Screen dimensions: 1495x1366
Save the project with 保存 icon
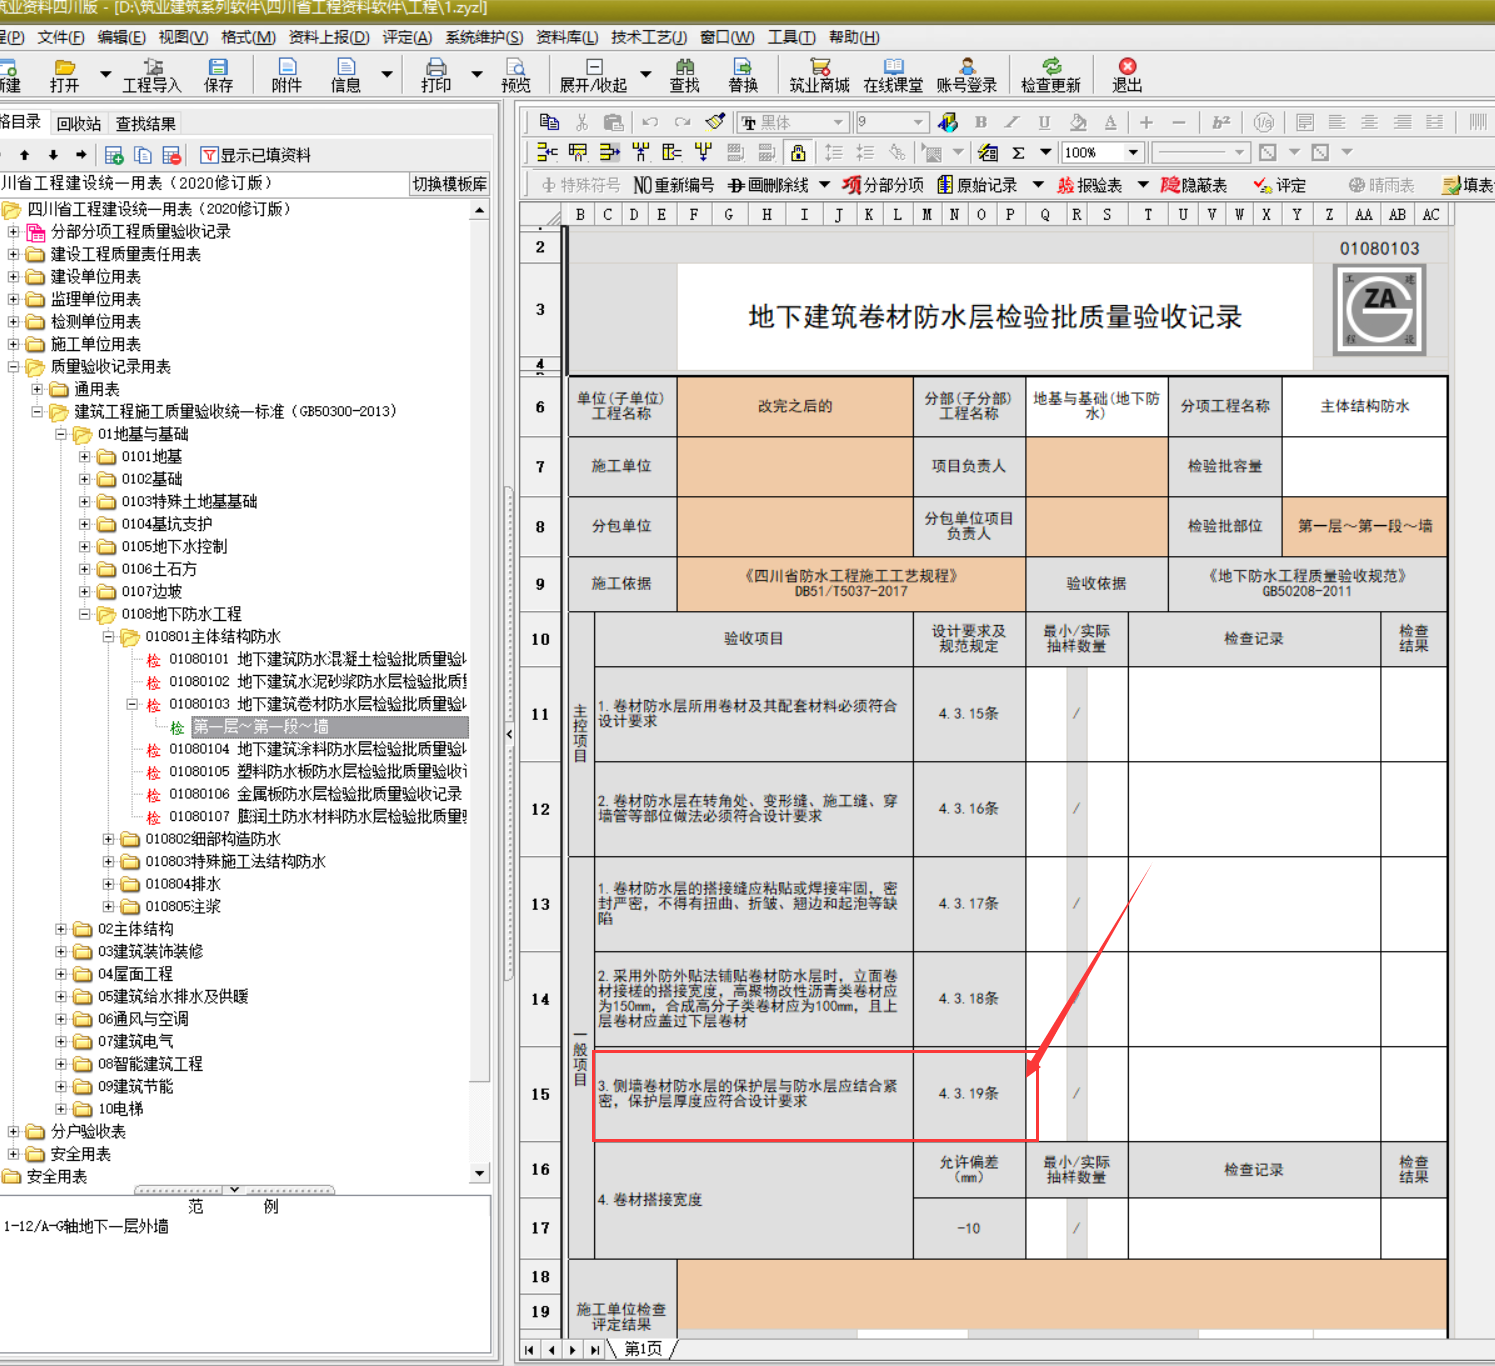point(218,67)
